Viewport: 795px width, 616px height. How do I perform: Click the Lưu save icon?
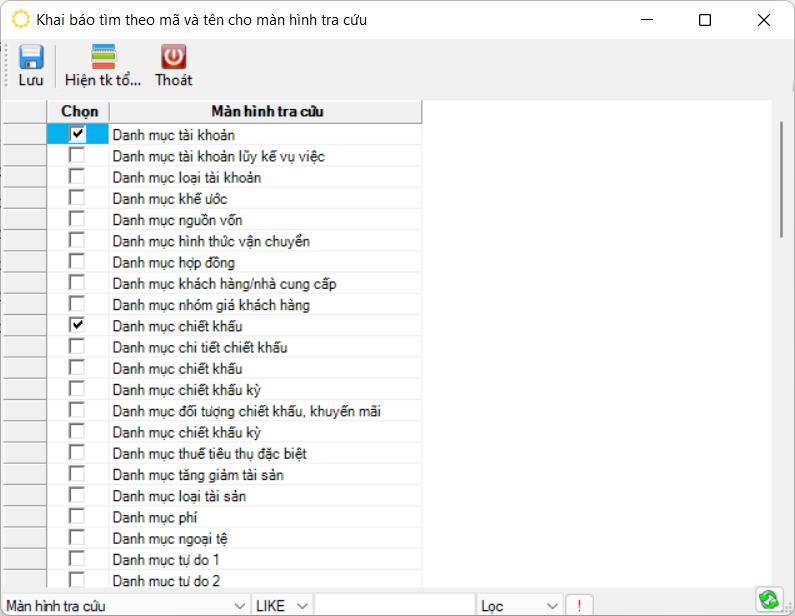click(31, 58)
